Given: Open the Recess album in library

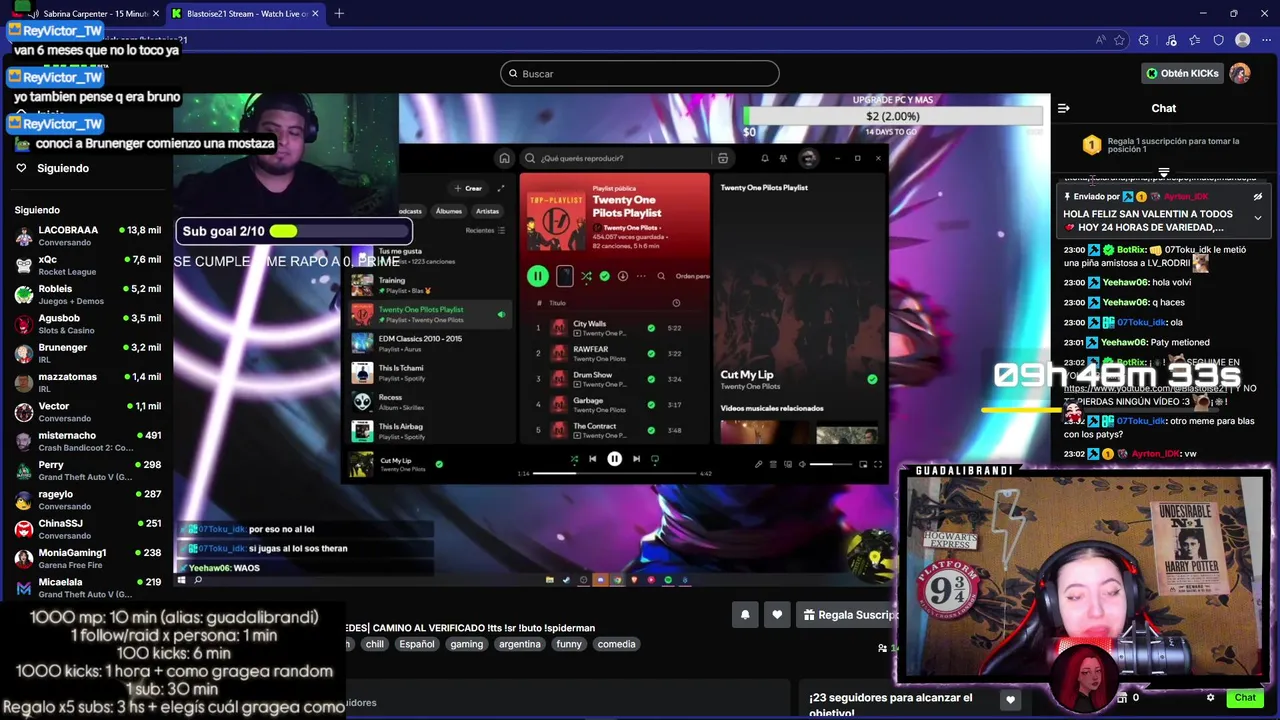Looking at the screenshot, I should click(x=430, y=401).
